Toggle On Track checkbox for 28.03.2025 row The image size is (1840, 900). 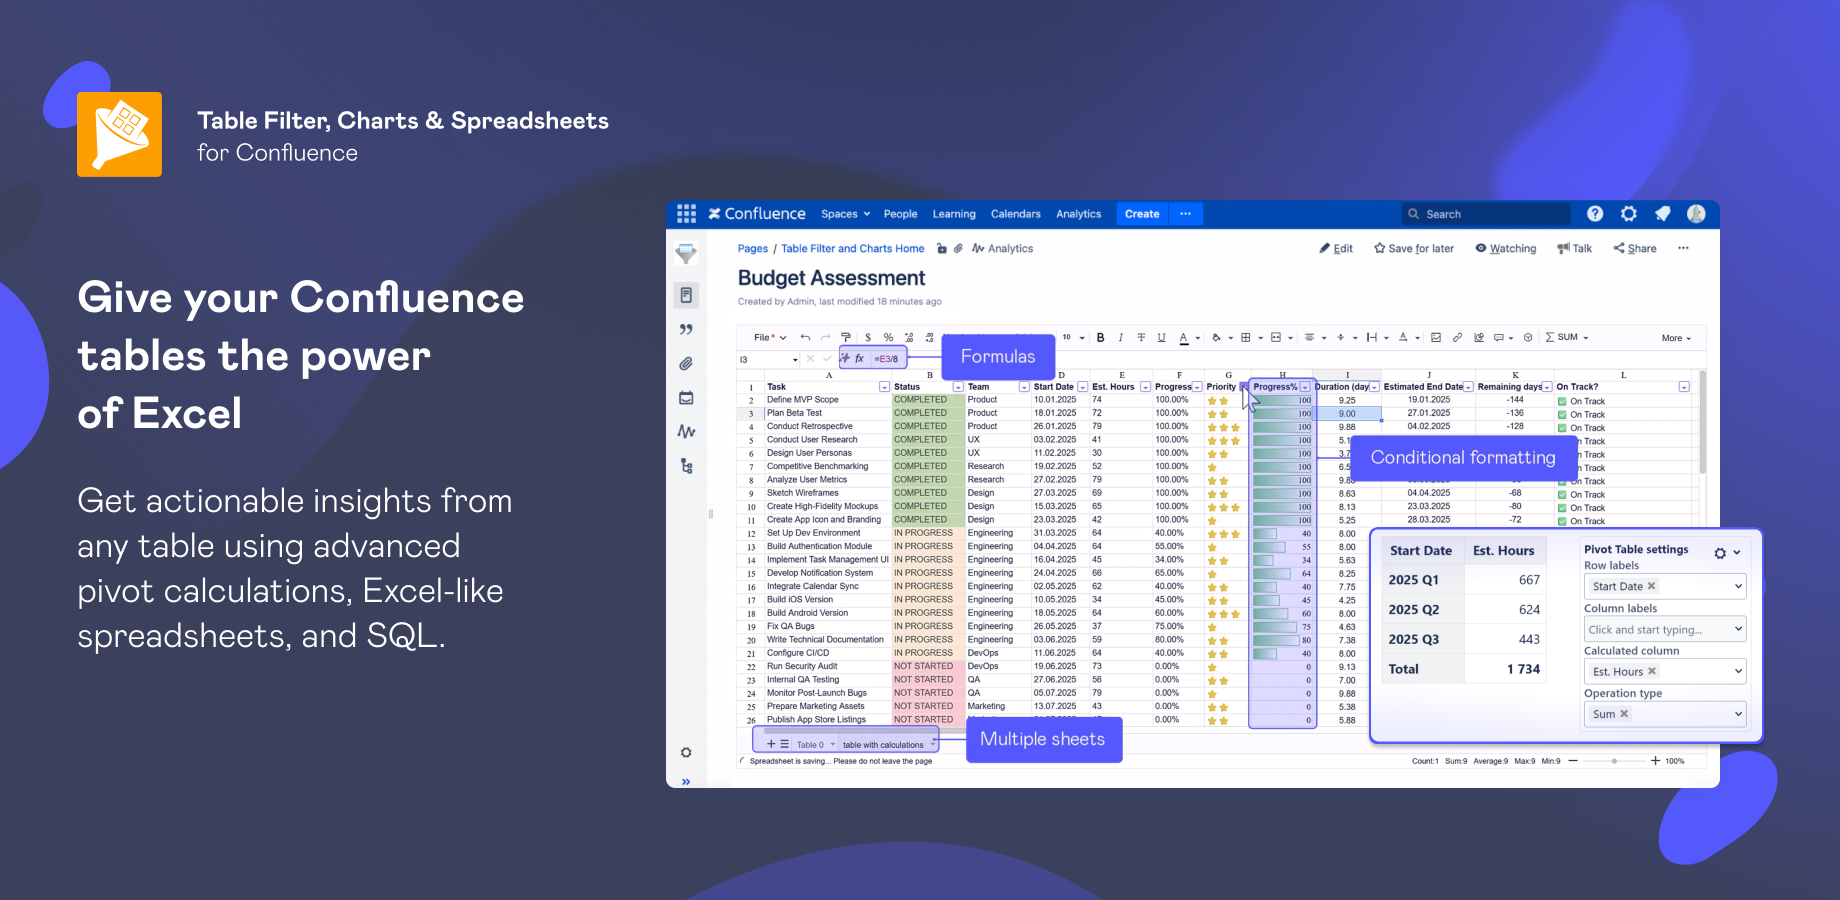click(x=1562, y=521)
